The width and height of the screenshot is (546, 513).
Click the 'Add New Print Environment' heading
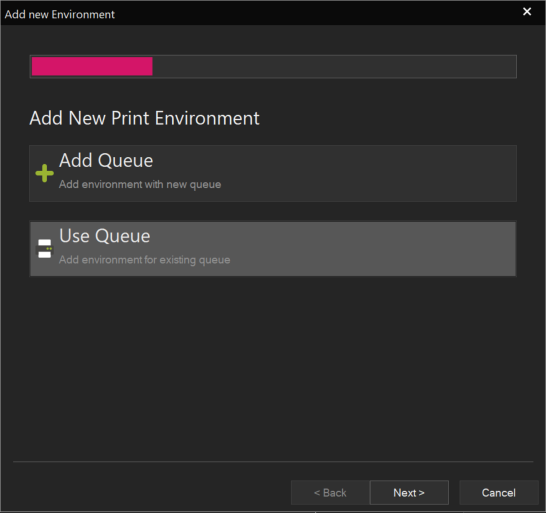pos(144,118)
